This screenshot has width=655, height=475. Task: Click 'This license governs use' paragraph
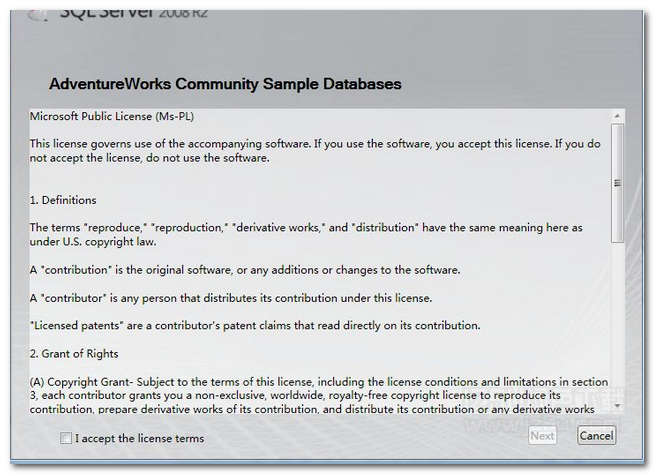tap(315, 151)
